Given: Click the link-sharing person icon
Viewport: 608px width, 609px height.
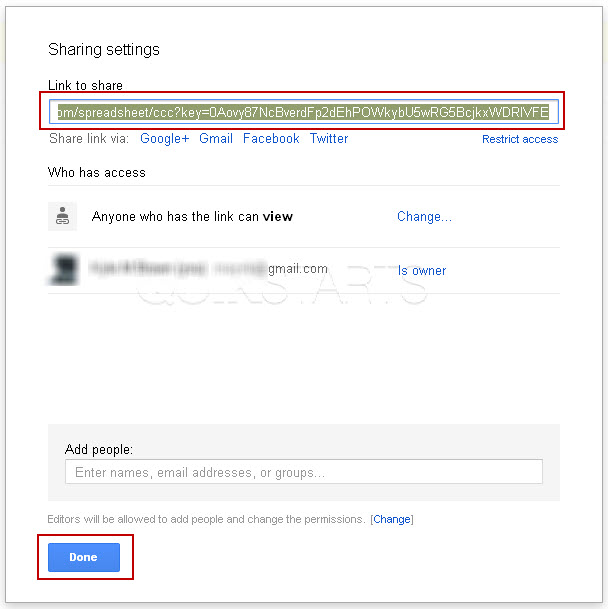Looking at the screenshot, I should tap(62, 216).
